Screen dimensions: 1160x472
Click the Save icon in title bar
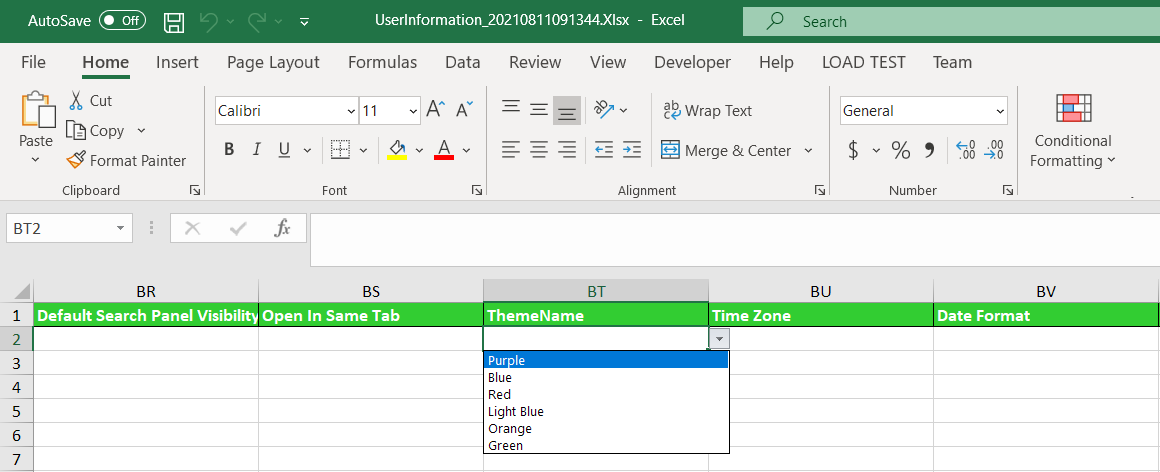tap(173, 21)
